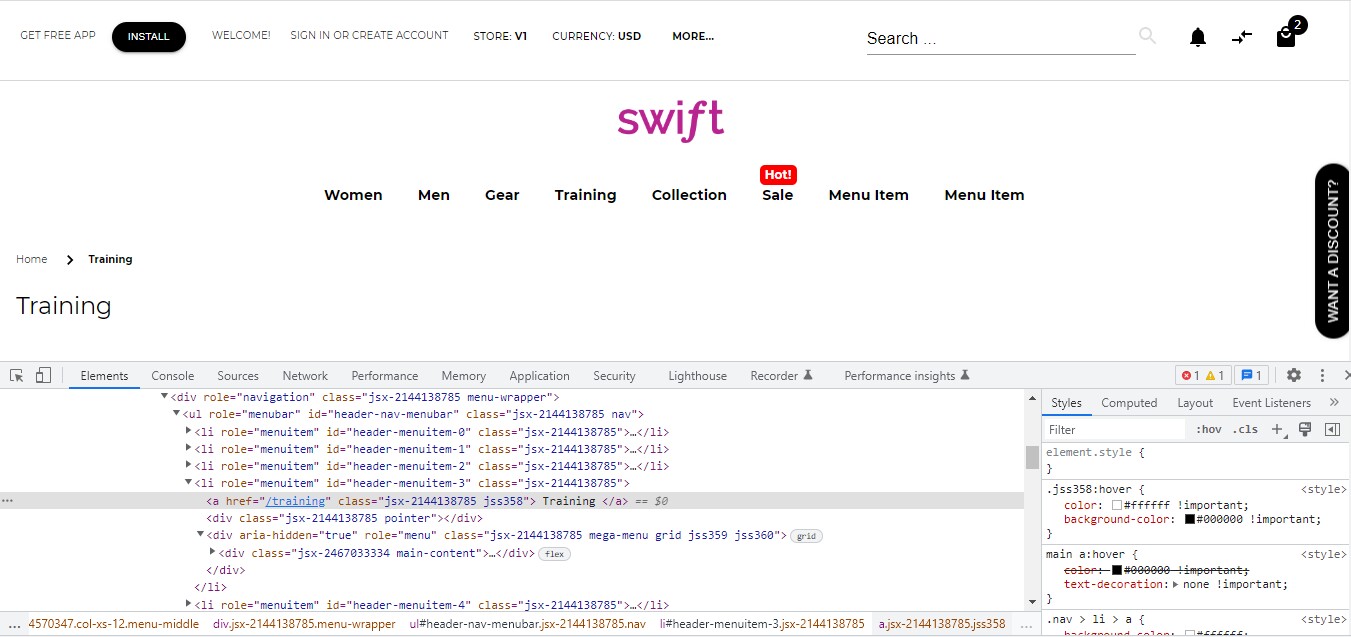This screenshot has width=1351, height=637.
Task: Click the new style rule plus icon
Action: 1277,428
